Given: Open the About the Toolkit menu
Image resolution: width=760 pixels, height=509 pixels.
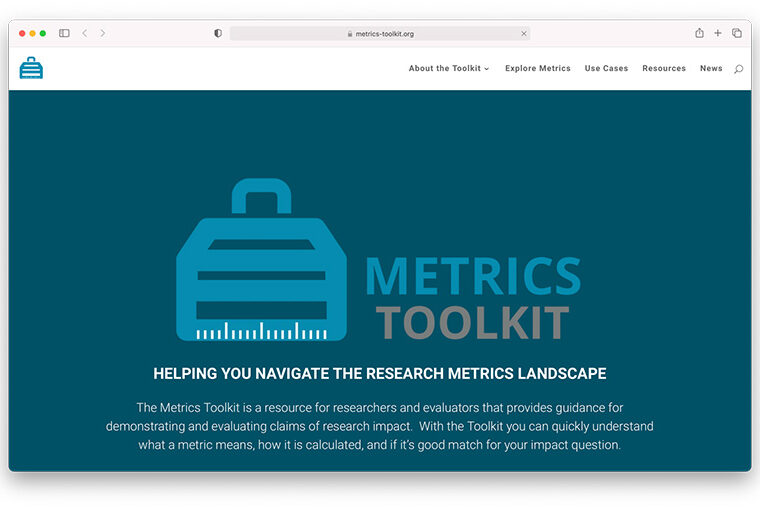Looking at the screenshot, I should [449, 68].
